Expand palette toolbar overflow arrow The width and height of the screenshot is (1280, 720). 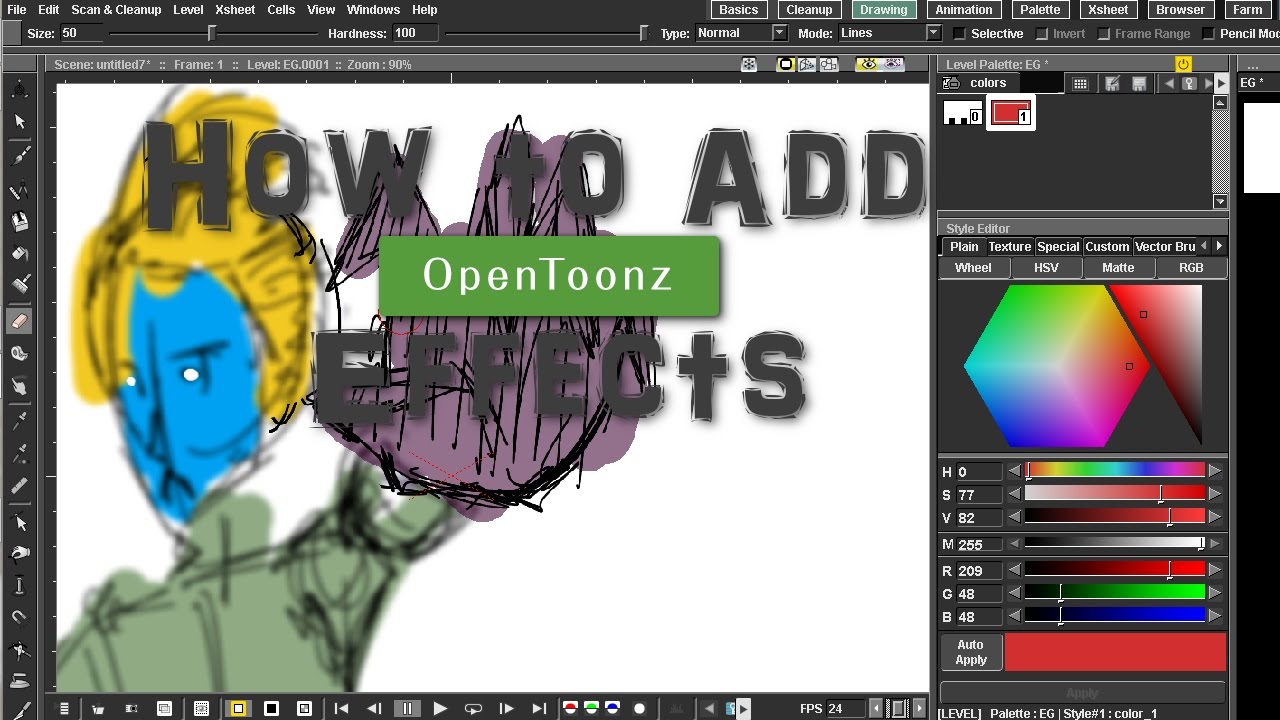click(1222, 84)
